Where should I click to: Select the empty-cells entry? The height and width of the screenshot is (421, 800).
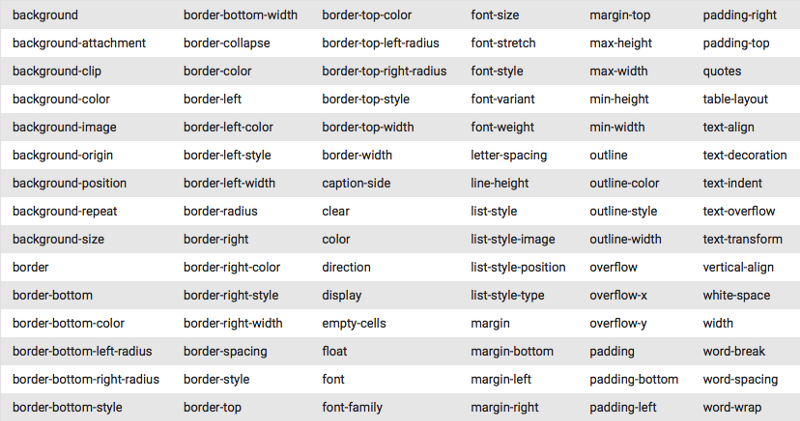pyautogui.click(x=354, y=324)
